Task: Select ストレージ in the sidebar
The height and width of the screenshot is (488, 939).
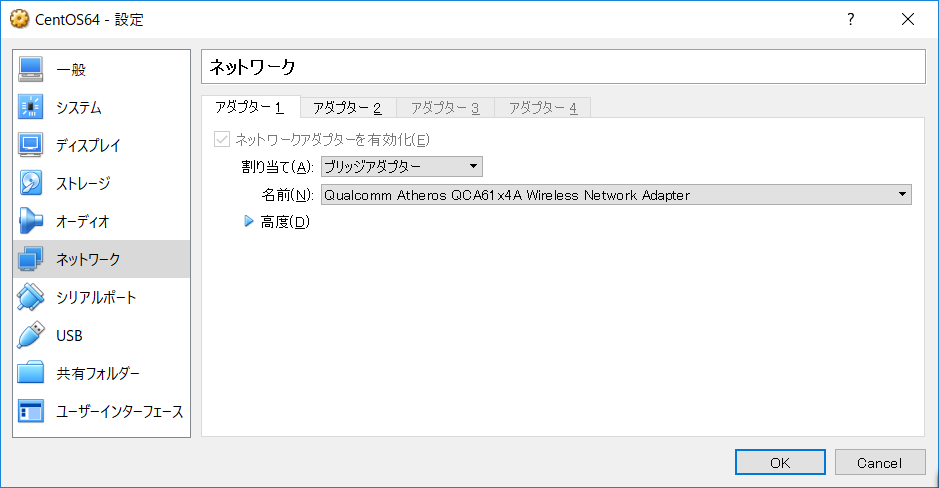Action: coord(101,183)
